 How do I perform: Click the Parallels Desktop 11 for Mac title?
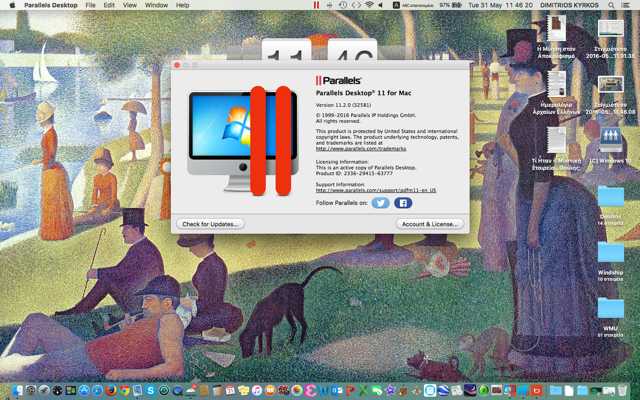tap(363, 93)
